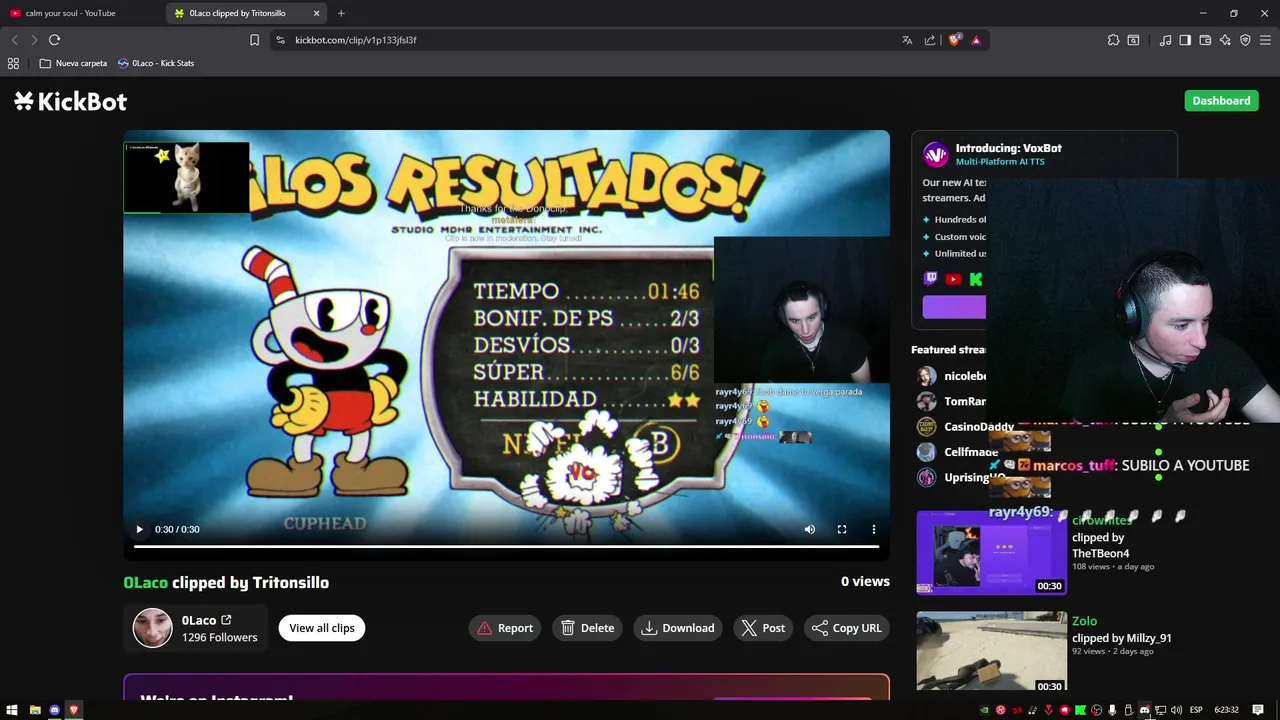Open Brave VPN shield icon

(x=1245, y=40)
